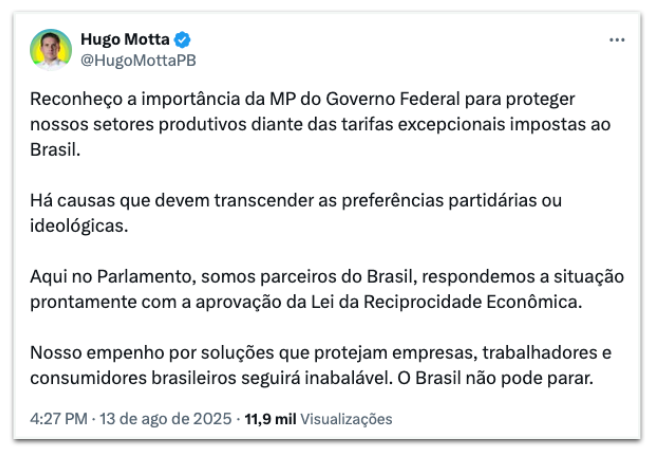
Task: Click the Hugo Motta display name
Action: tap(125, 39)
